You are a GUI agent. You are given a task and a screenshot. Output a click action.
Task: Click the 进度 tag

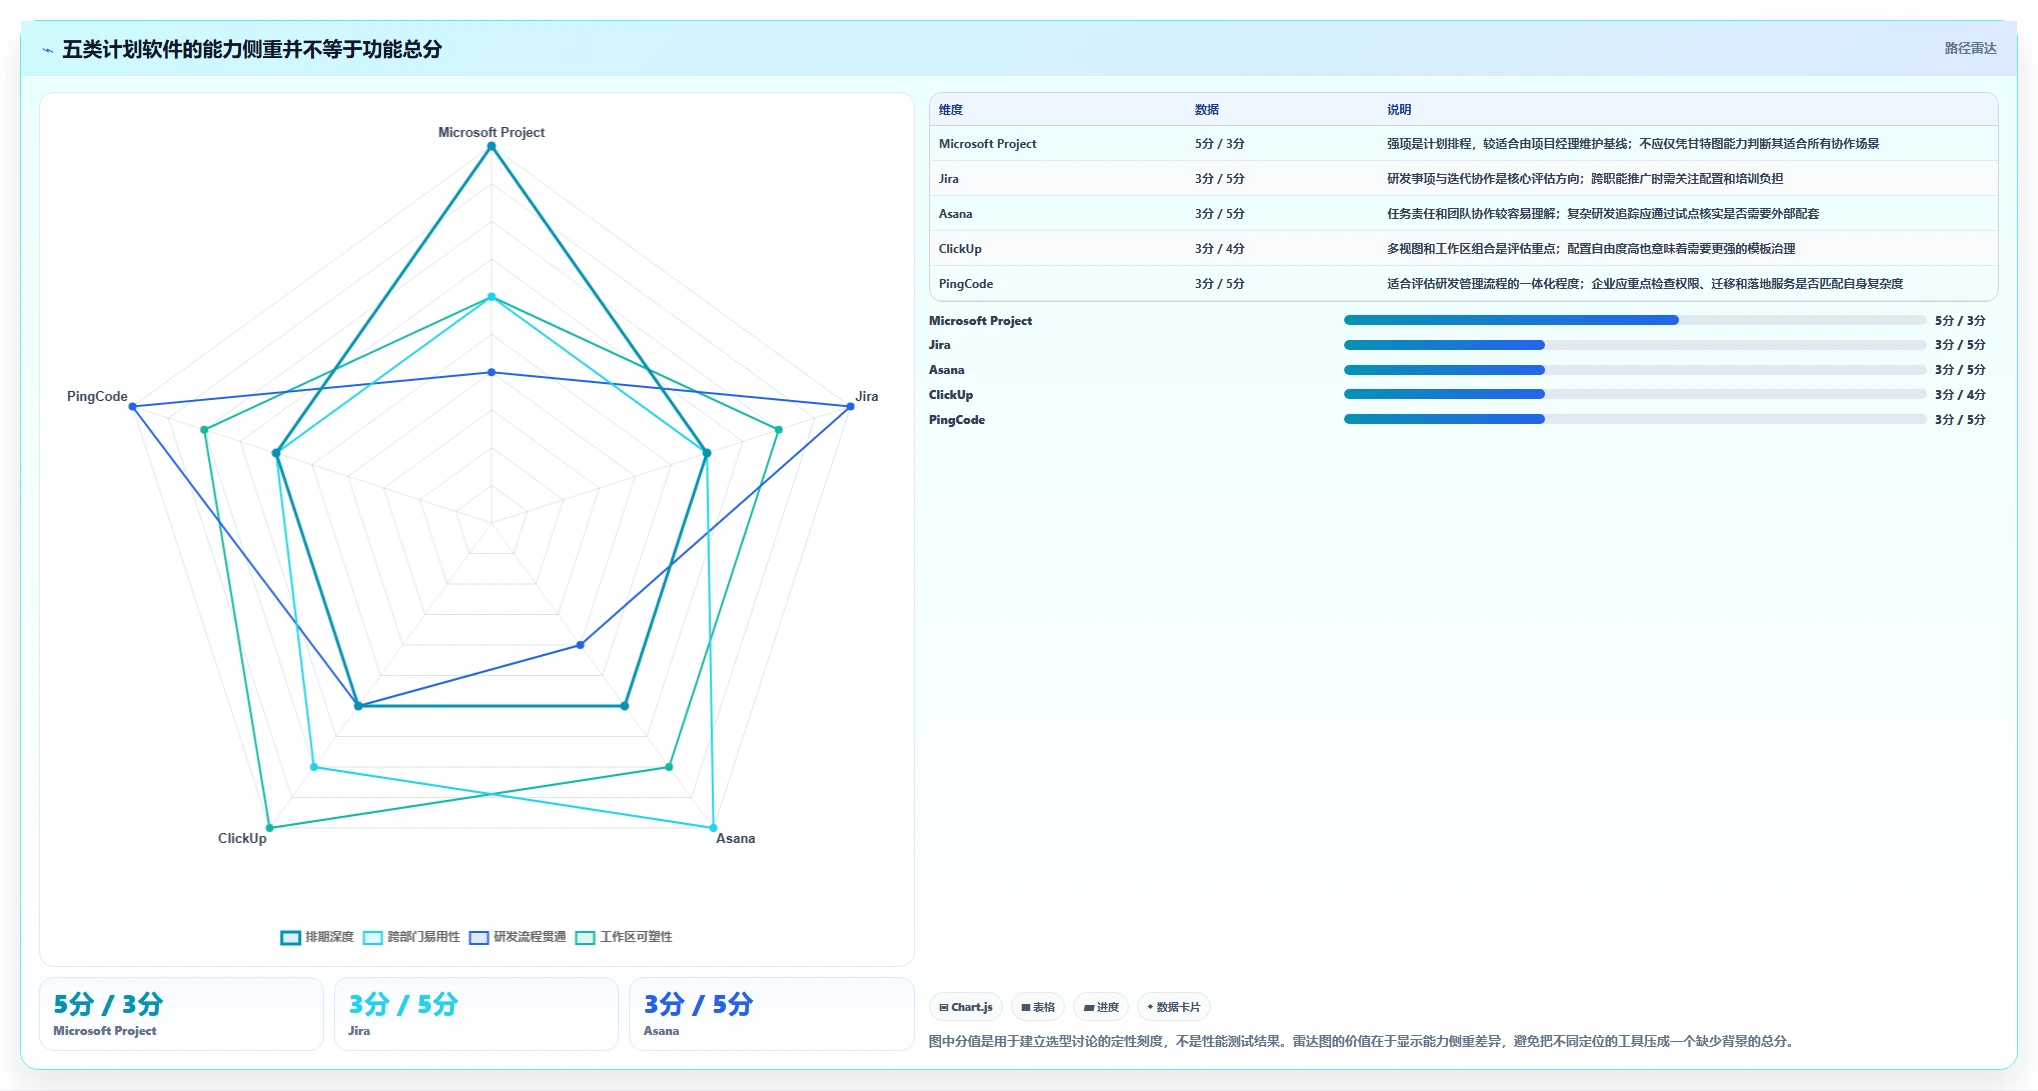pos(1101,1007)
